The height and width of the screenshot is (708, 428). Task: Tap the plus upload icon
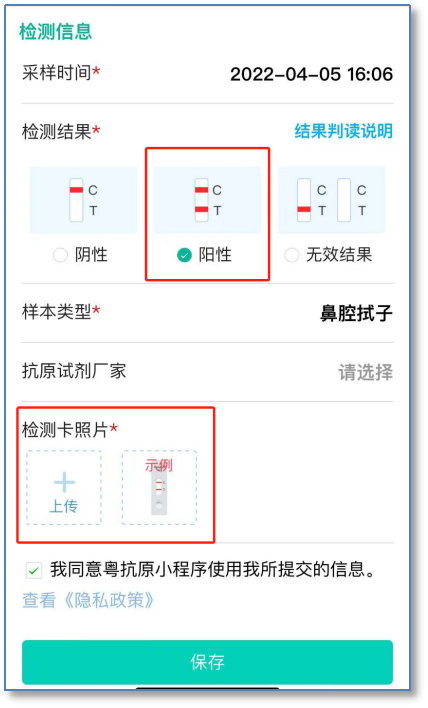[x=64, y=482]
